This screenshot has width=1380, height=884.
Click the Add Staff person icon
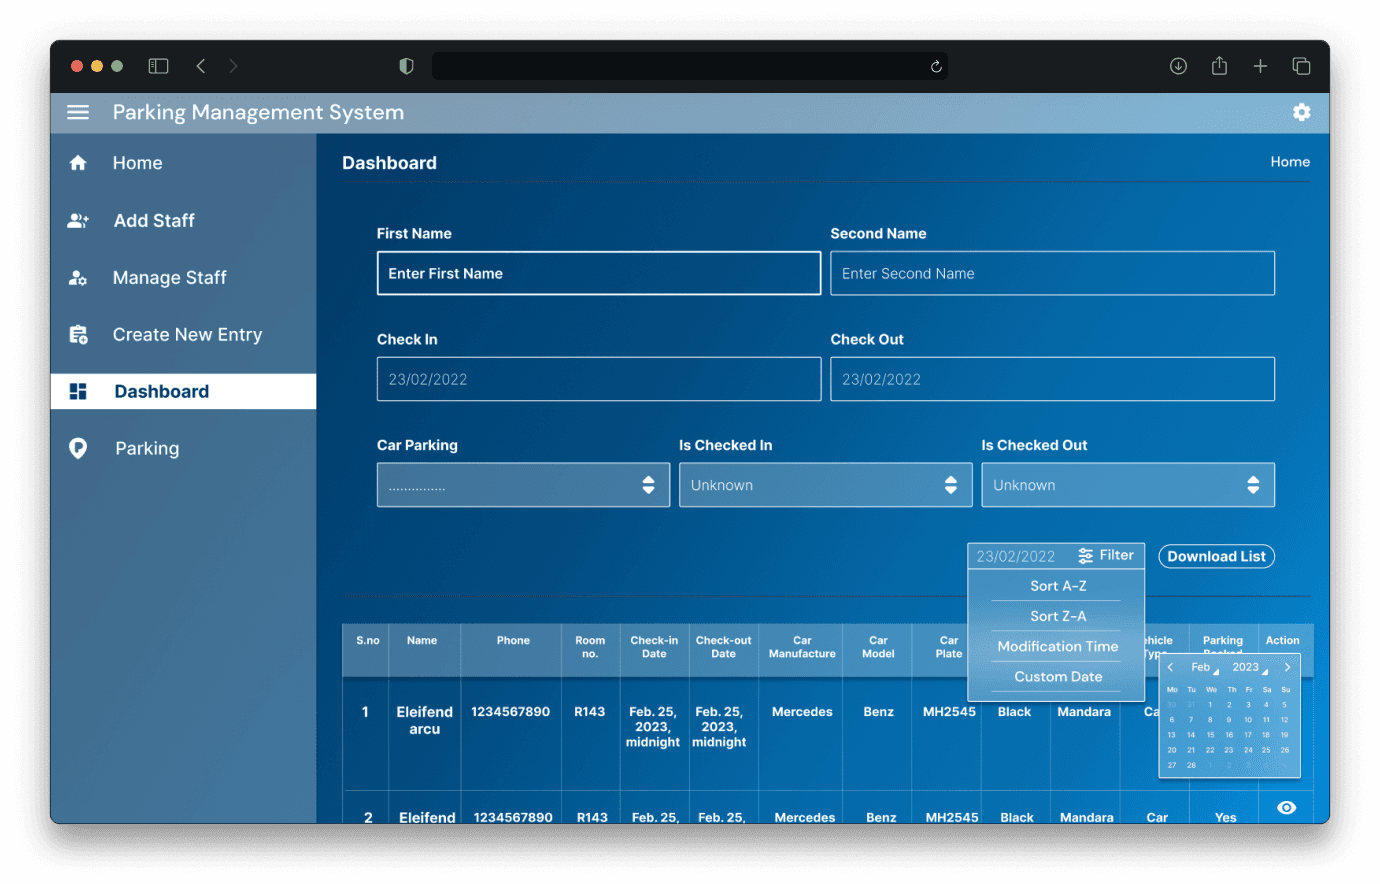[78, 220]
